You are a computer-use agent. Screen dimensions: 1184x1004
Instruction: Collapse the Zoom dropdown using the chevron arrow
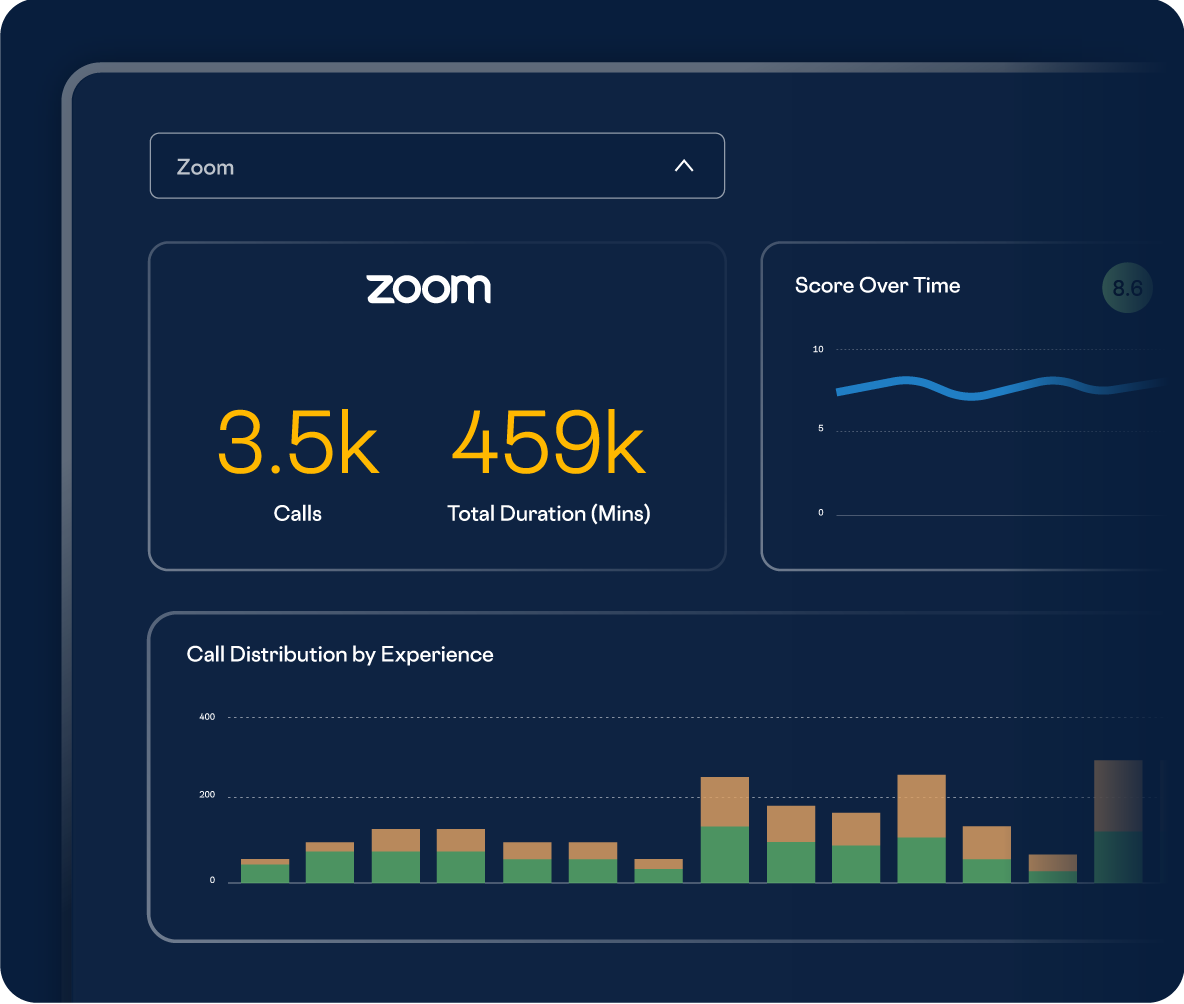click(x=684, y=166)
